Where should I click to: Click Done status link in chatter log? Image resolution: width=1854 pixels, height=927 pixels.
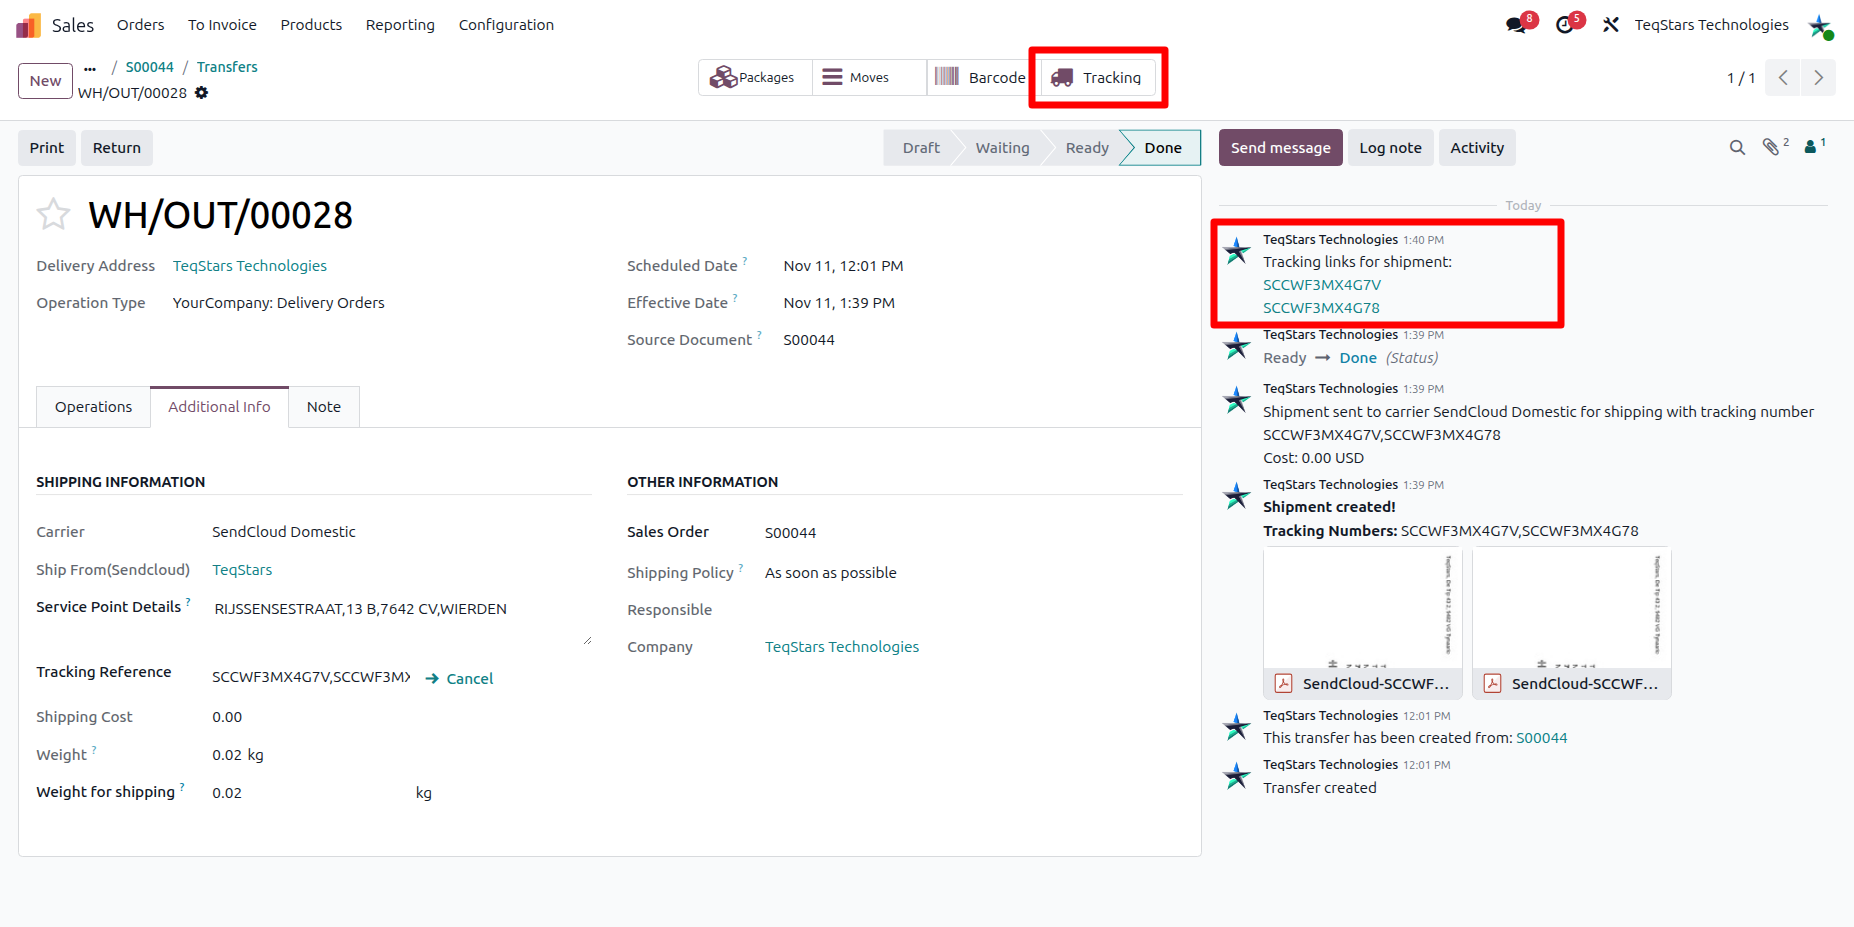coord(1358,358)
